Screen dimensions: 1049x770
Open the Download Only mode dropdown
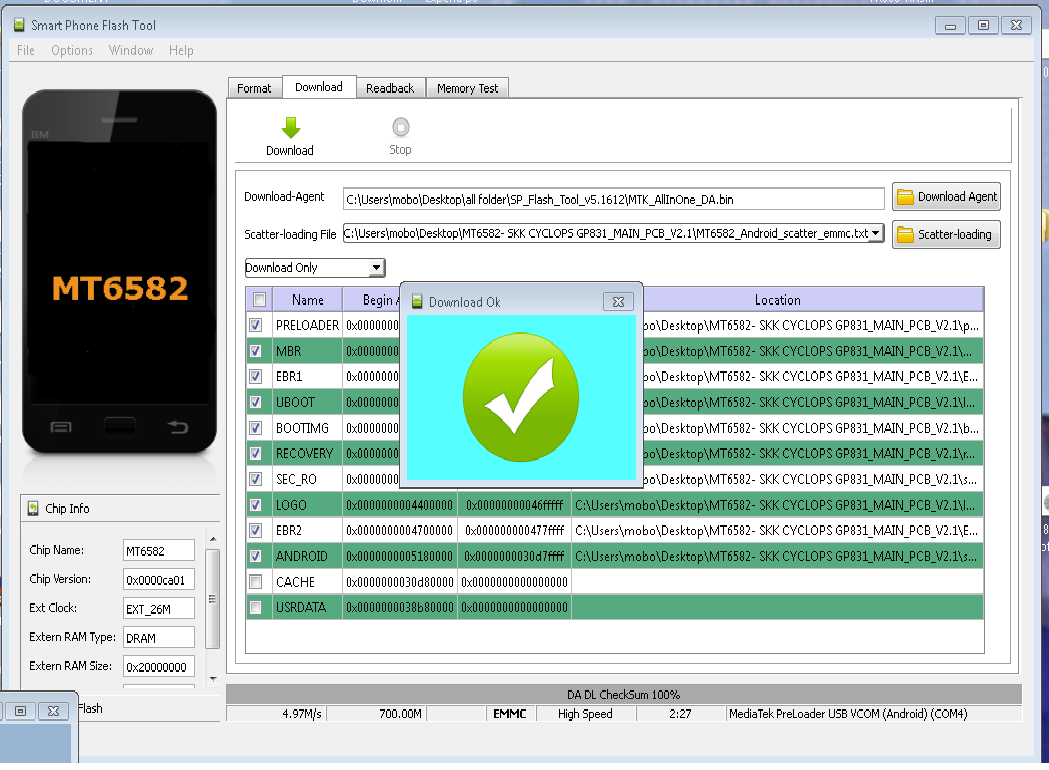[376, 268]
